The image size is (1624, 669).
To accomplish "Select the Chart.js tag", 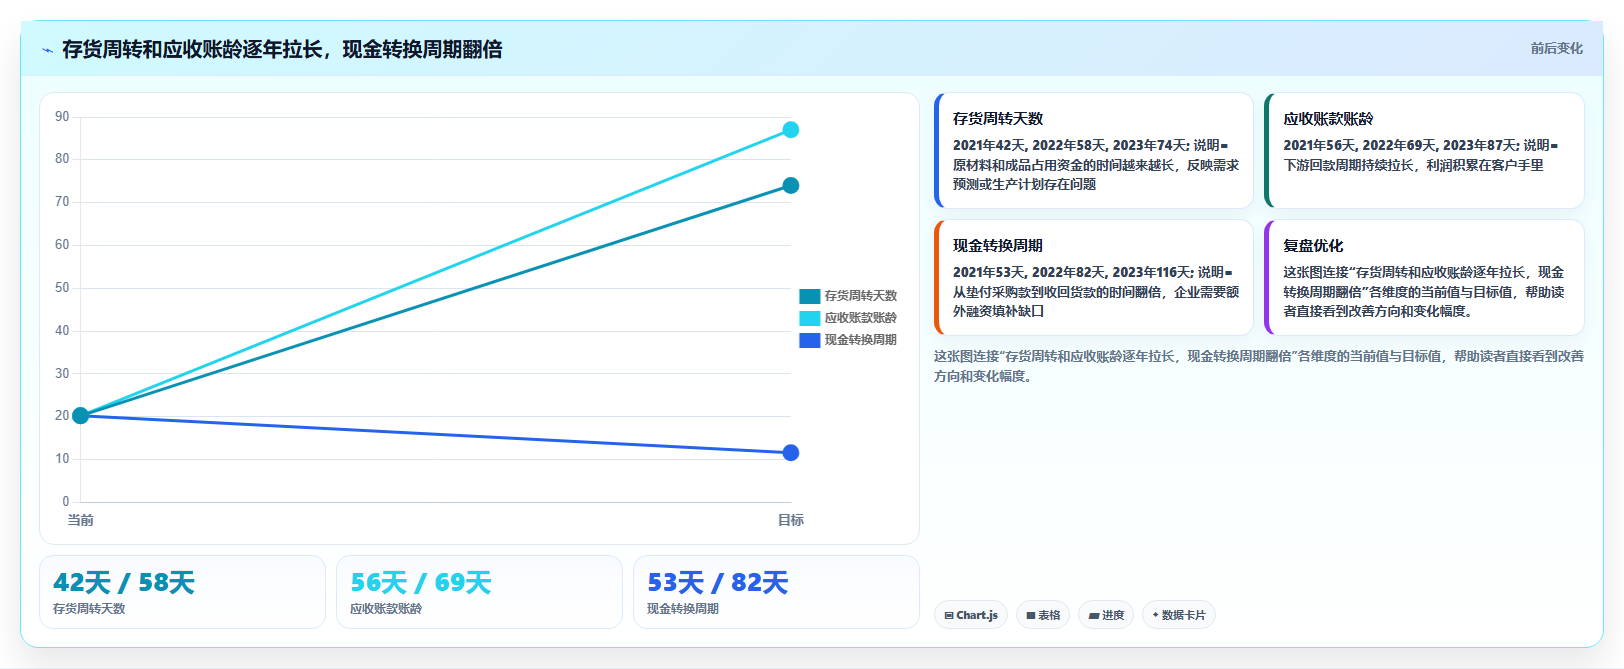I will [x=971, y=615].
